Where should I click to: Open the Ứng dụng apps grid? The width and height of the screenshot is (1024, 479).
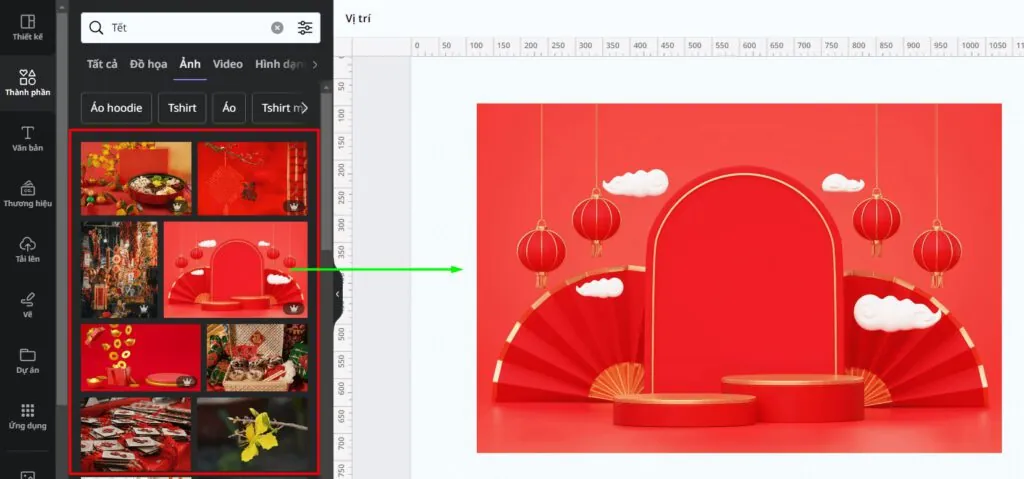point(27,416)
